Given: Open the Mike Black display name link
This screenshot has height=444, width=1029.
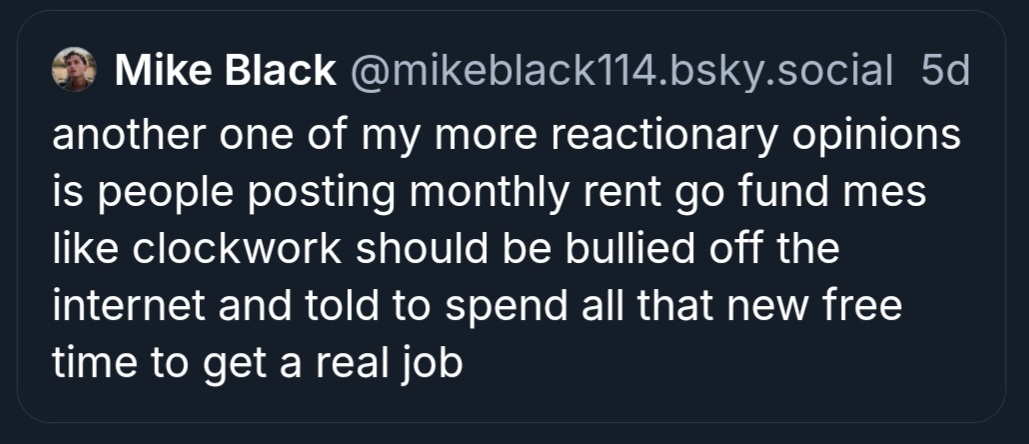Looking at the screenshot, I should point(225,70).
